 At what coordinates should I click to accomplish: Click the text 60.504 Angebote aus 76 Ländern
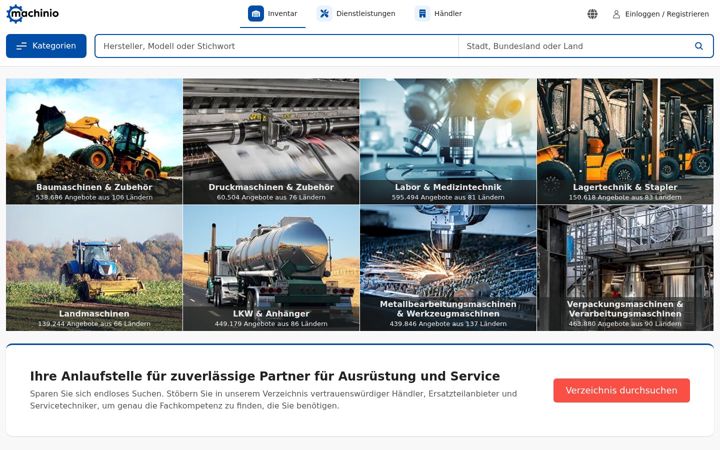pyautogui.click(x=271, y=197)
